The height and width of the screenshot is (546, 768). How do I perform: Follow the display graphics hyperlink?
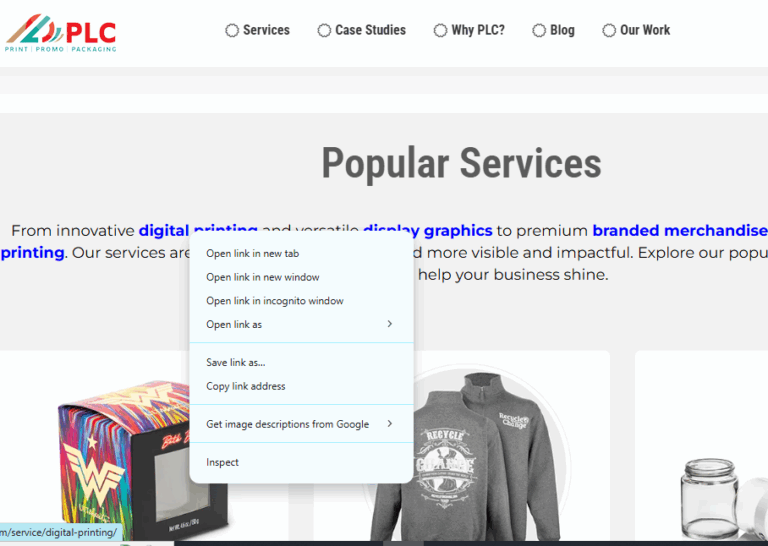428,230
